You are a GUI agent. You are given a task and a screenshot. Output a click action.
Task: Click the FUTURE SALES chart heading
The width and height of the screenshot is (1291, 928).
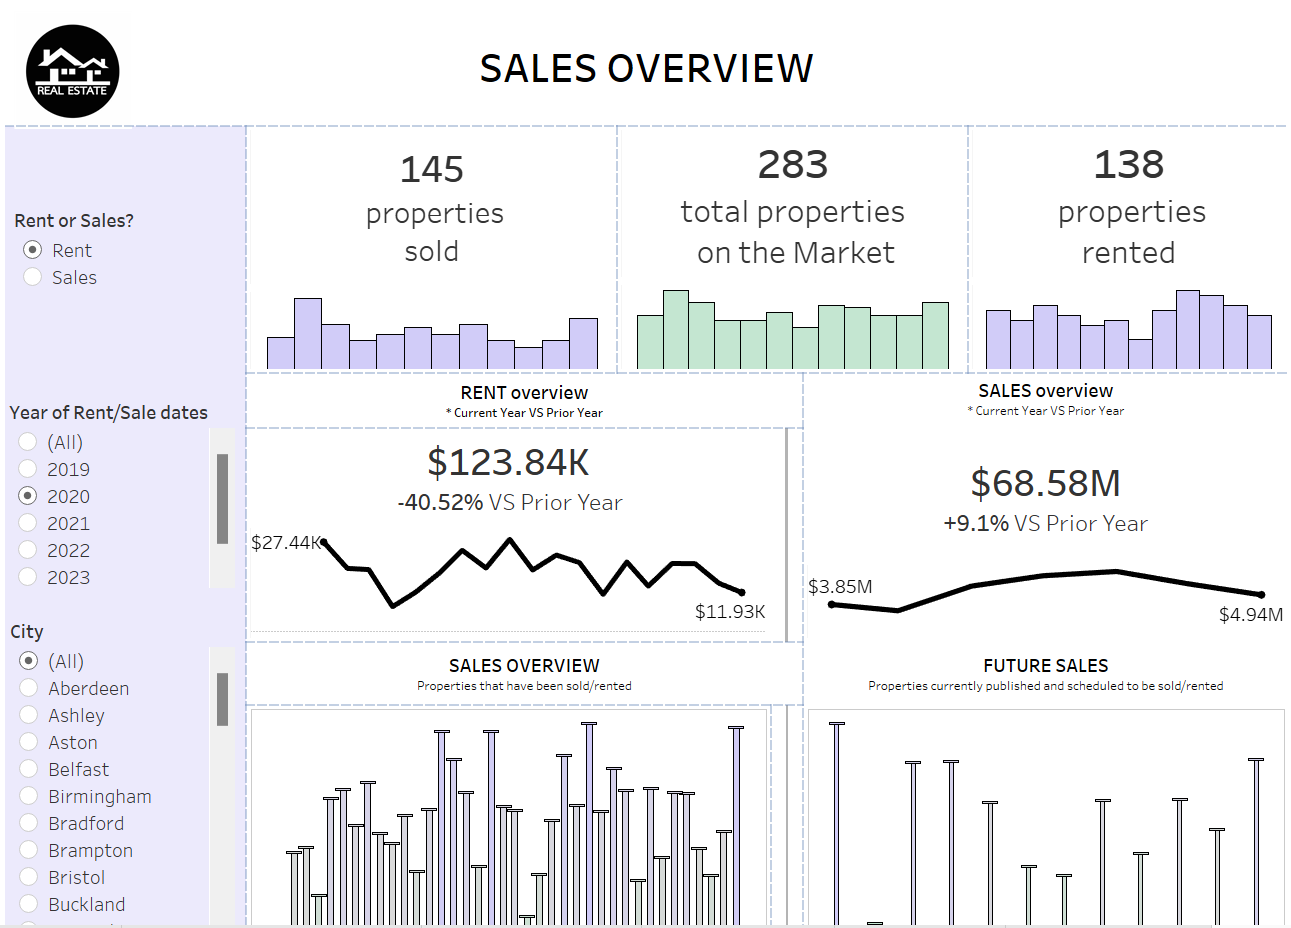[x=1045, y=666]
